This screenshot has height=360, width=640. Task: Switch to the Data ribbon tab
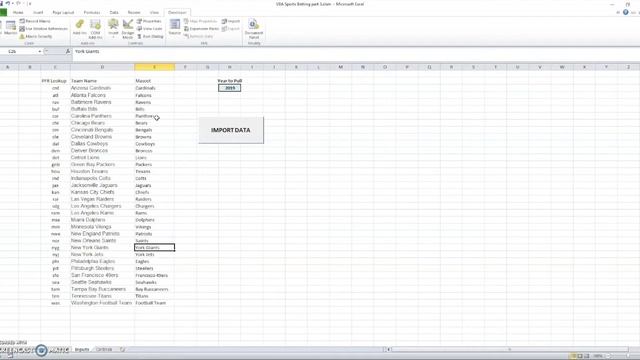[x=114, y=13]
